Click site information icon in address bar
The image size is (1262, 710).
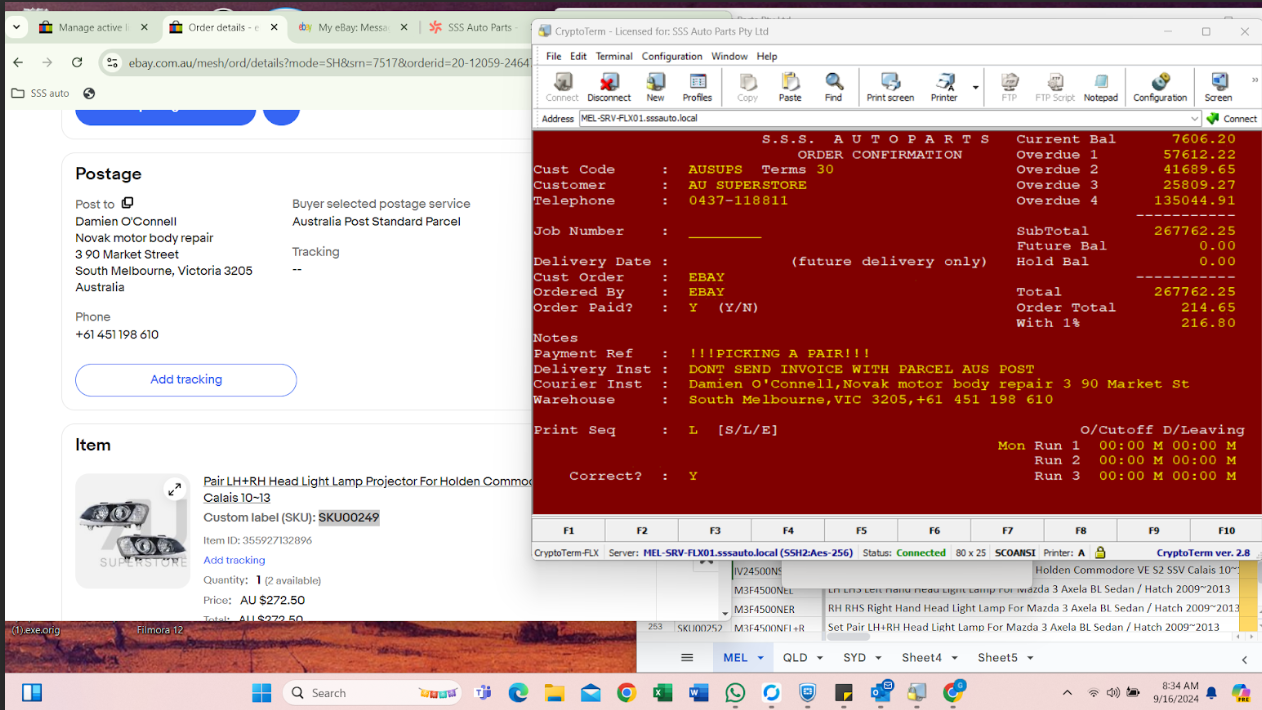point(113,62)
